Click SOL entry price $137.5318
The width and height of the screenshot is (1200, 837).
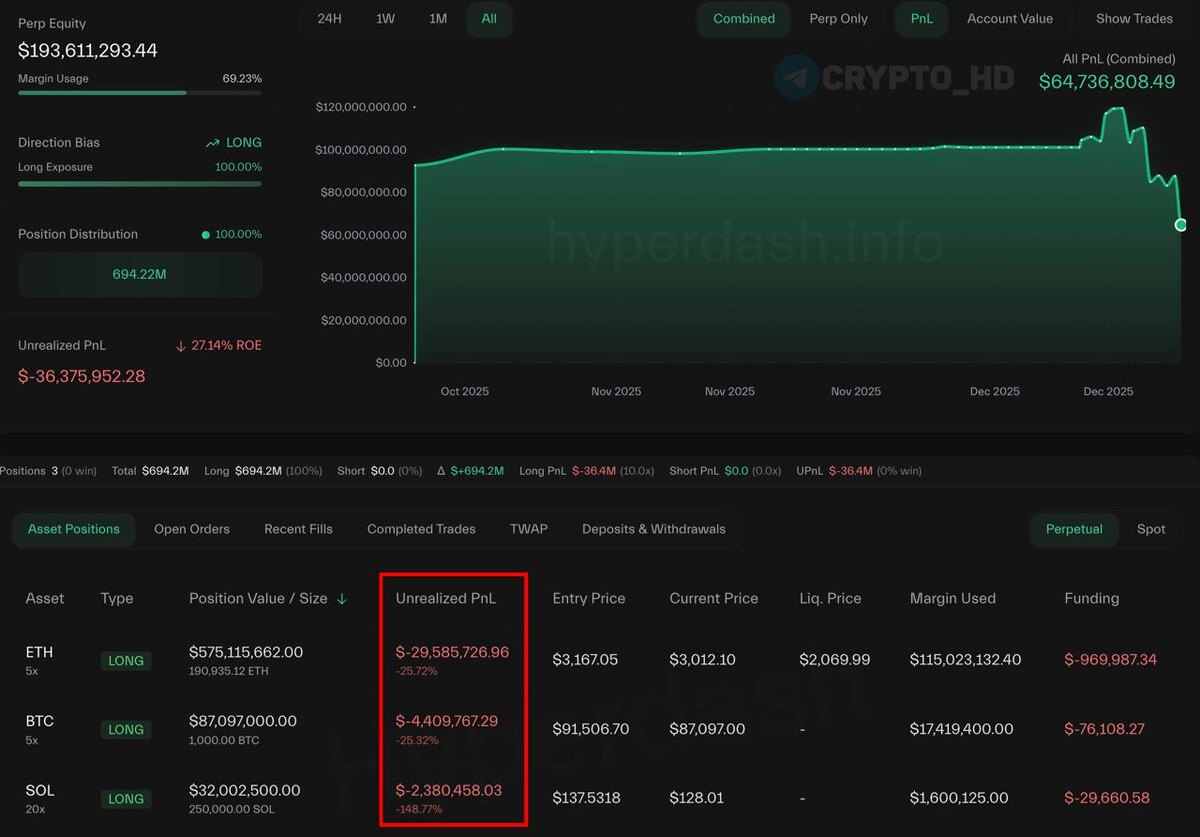(x=586, y=798)
